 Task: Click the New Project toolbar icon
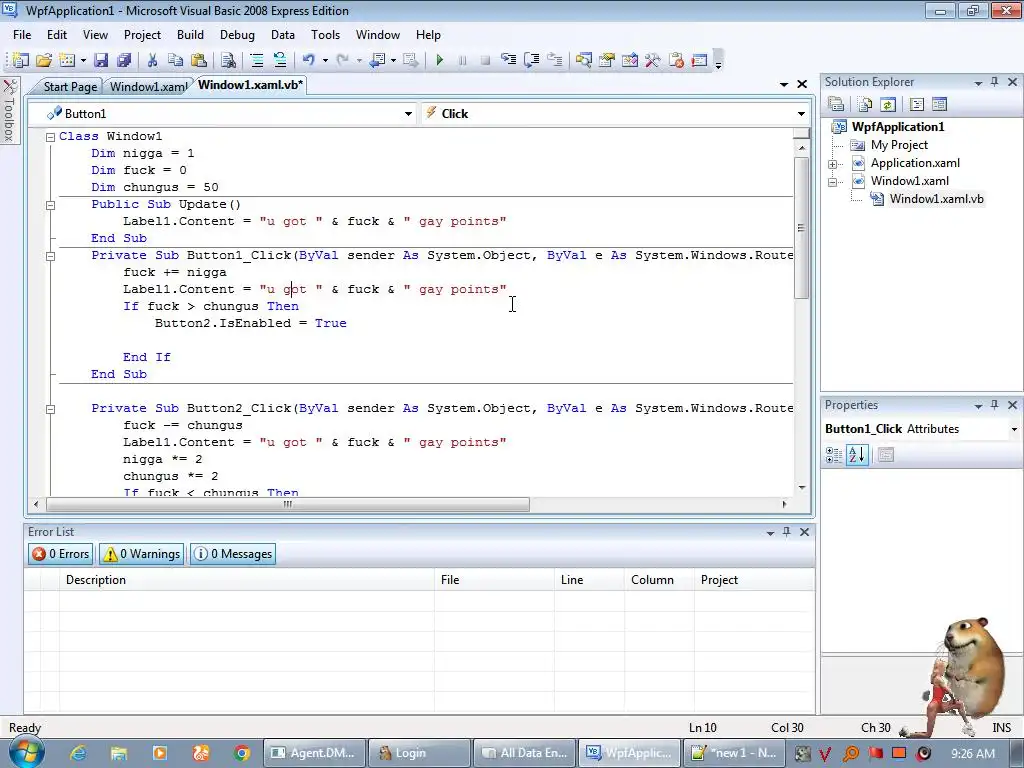point(20,61)
